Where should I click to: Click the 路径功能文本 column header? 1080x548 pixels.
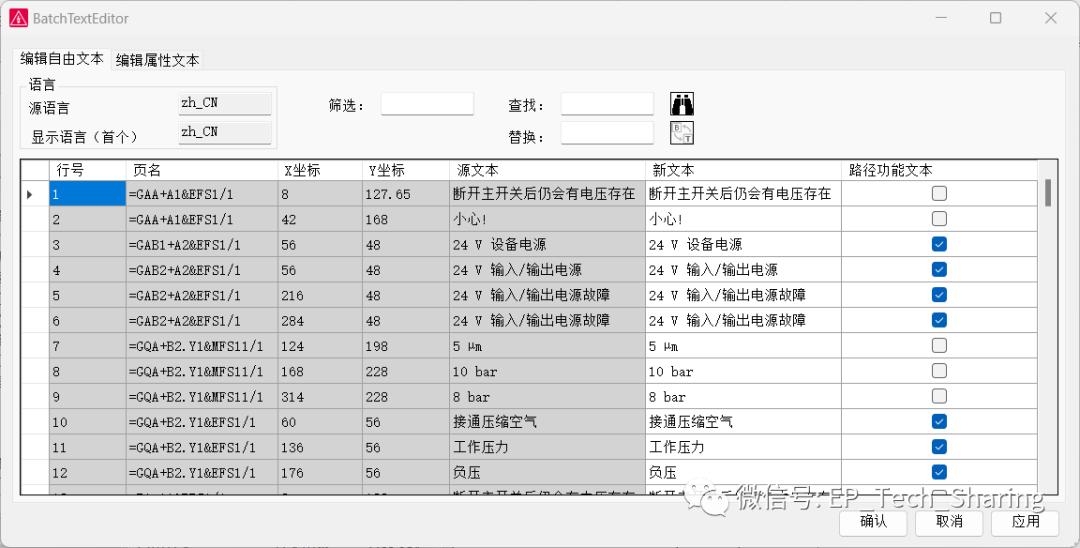point(939,170)
